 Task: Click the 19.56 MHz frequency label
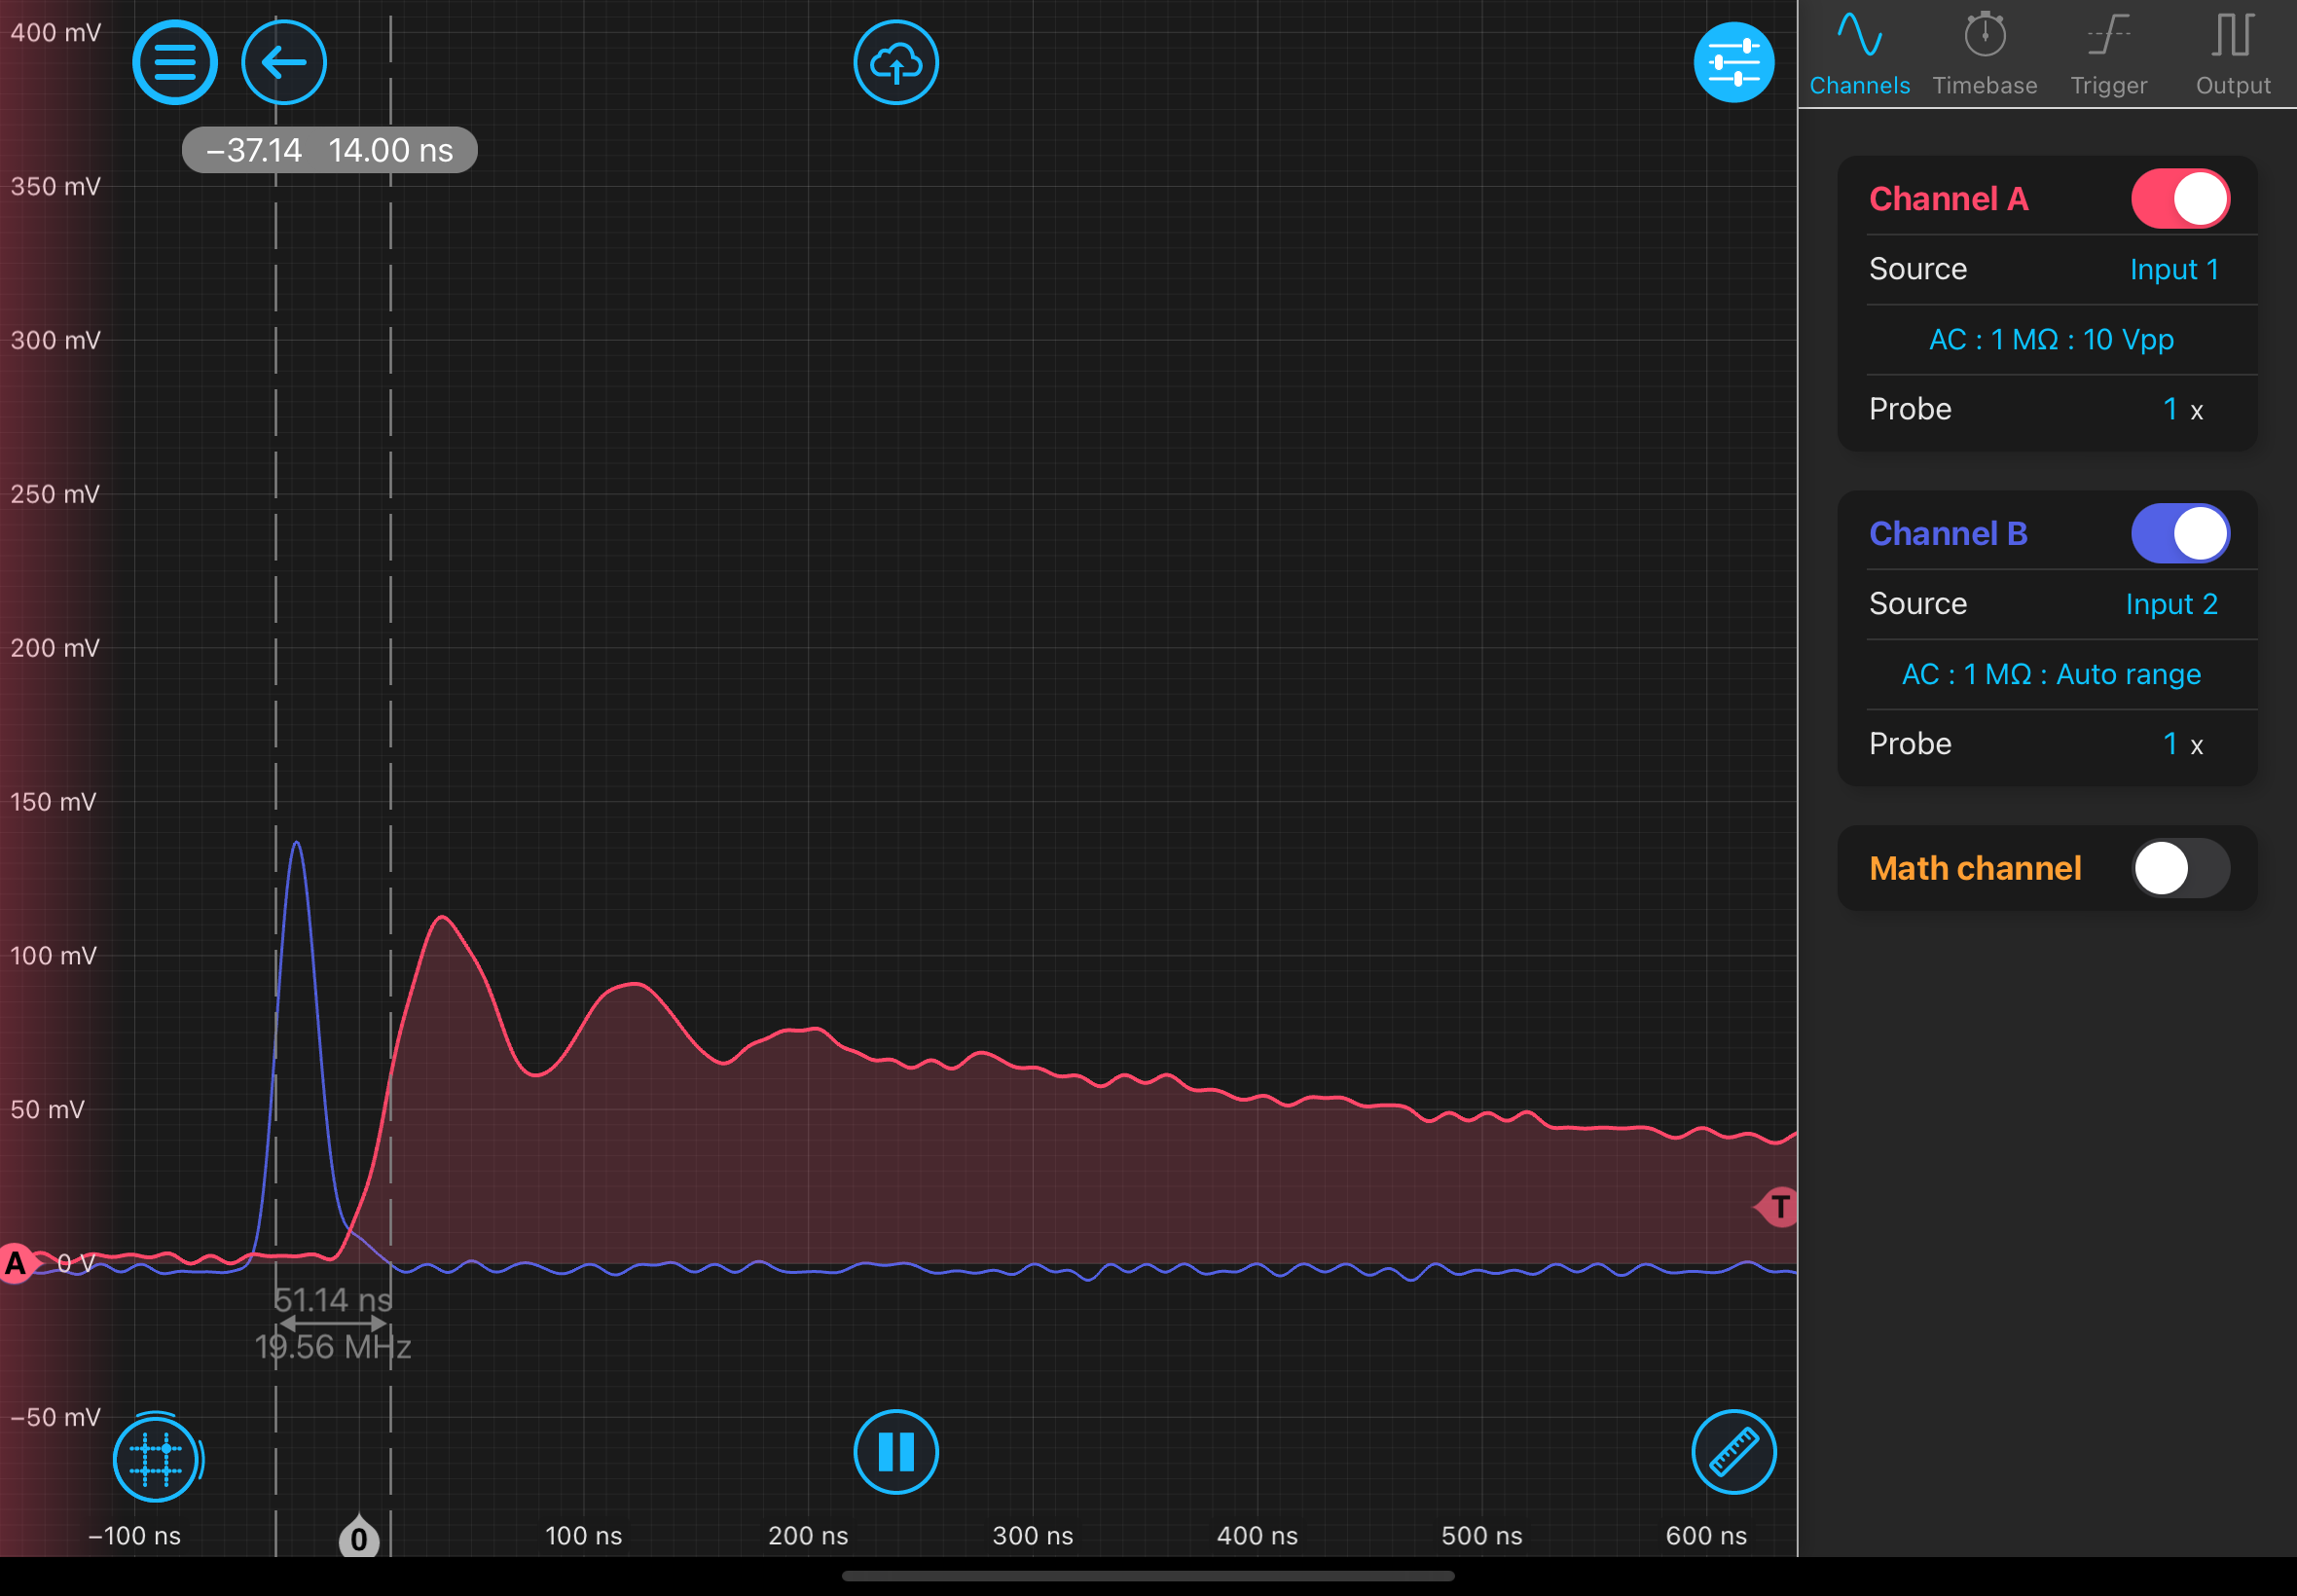tap(333, 1347)
